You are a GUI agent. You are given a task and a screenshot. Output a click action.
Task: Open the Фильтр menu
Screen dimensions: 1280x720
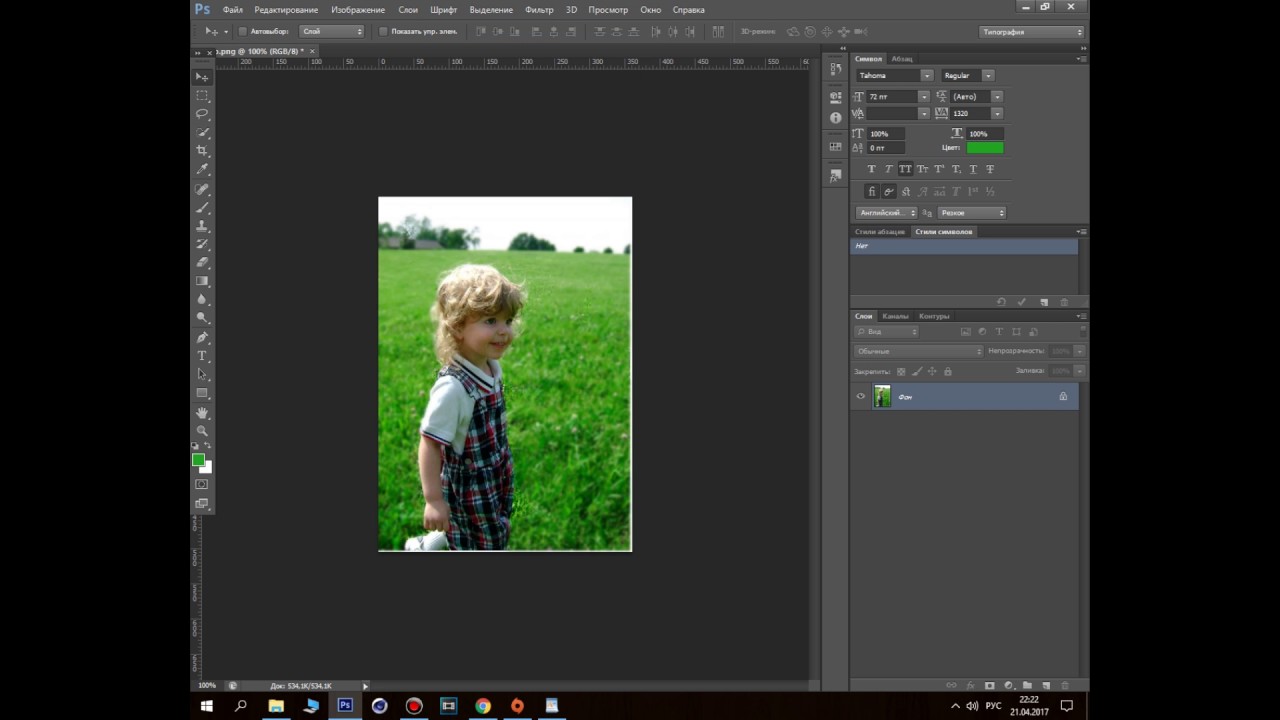tap(539, 10)
